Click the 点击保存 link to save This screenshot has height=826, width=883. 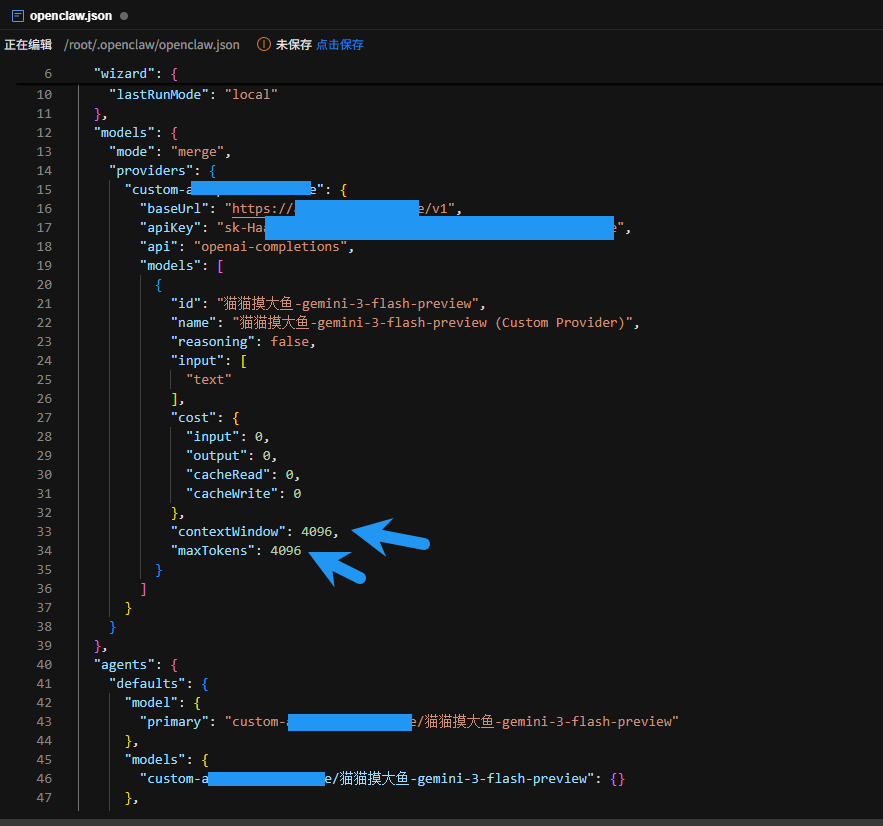click(x=340, y=44)
